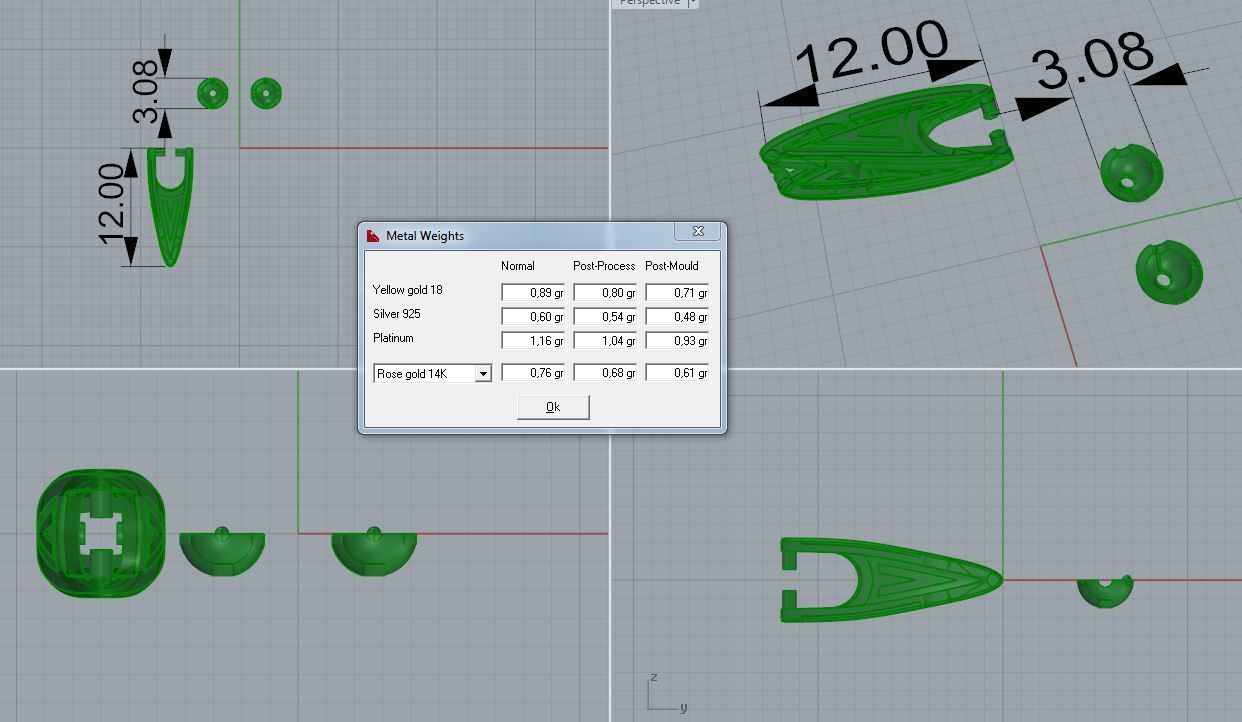Click the Yellow gold 18 row label
This screenshot has height=722, width=1242.
click(x=407, y=290)
